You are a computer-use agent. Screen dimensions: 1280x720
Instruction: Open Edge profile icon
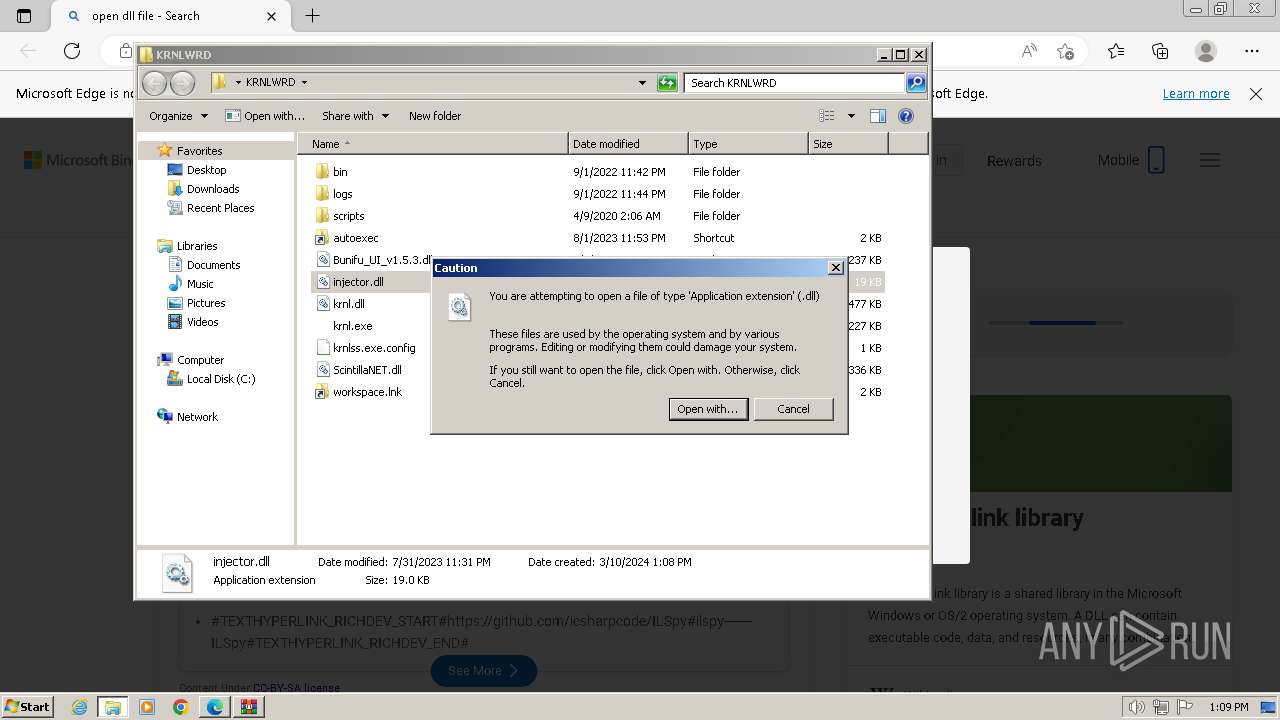1206,51
